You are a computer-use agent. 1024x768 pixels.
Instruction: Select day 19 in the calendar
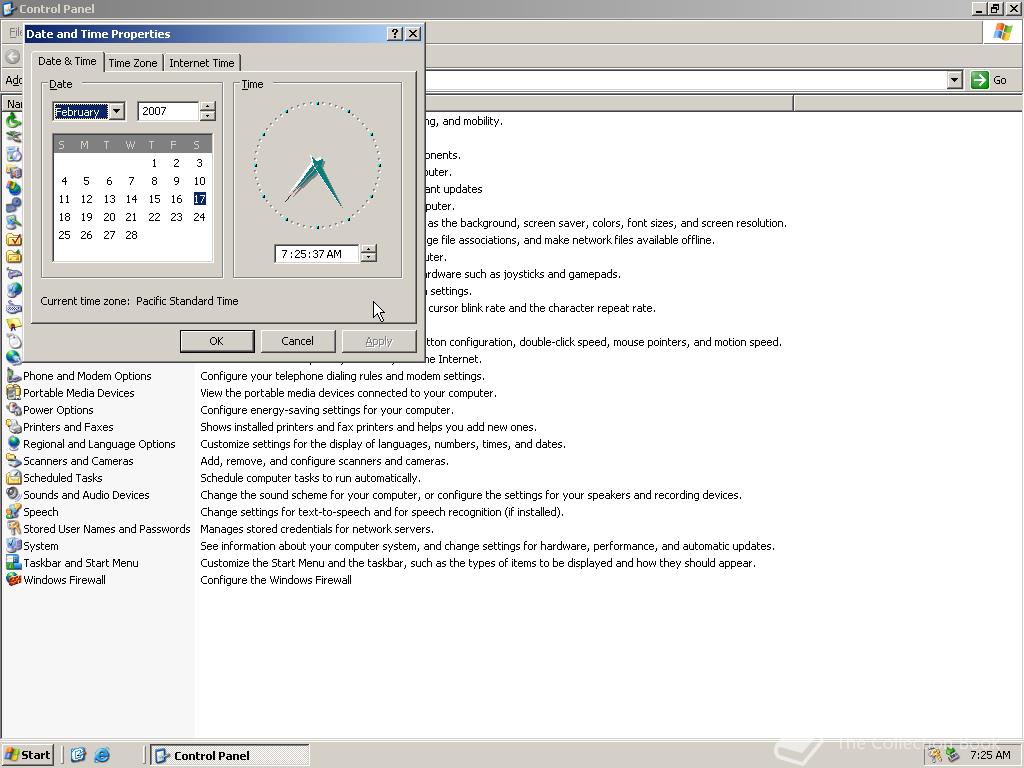(x=86, y=217)
